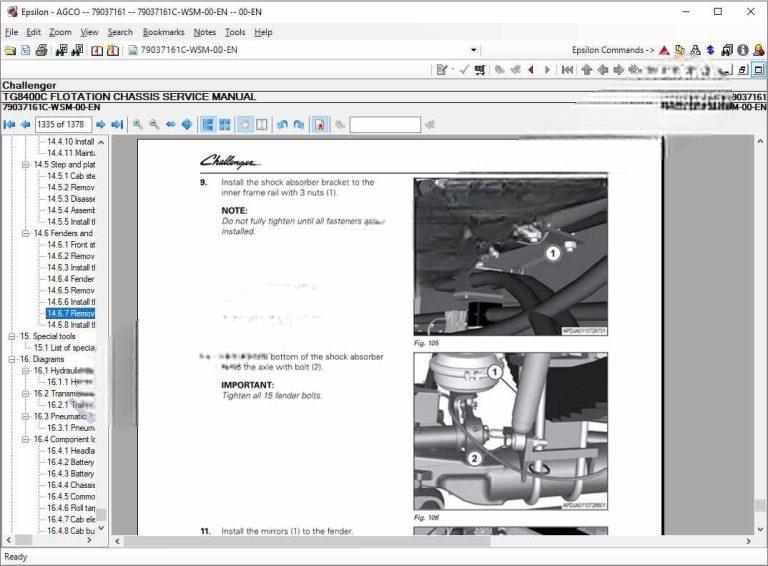The image size is (768, 566).
Task: Click the first open-book toolbar icon
Action: click(x=97, y=50)
